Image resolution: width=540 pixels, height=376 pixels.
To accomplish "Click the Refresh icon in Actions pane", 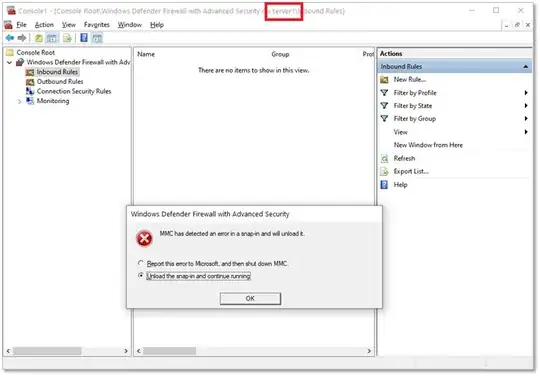I will [x=384, y=158].
